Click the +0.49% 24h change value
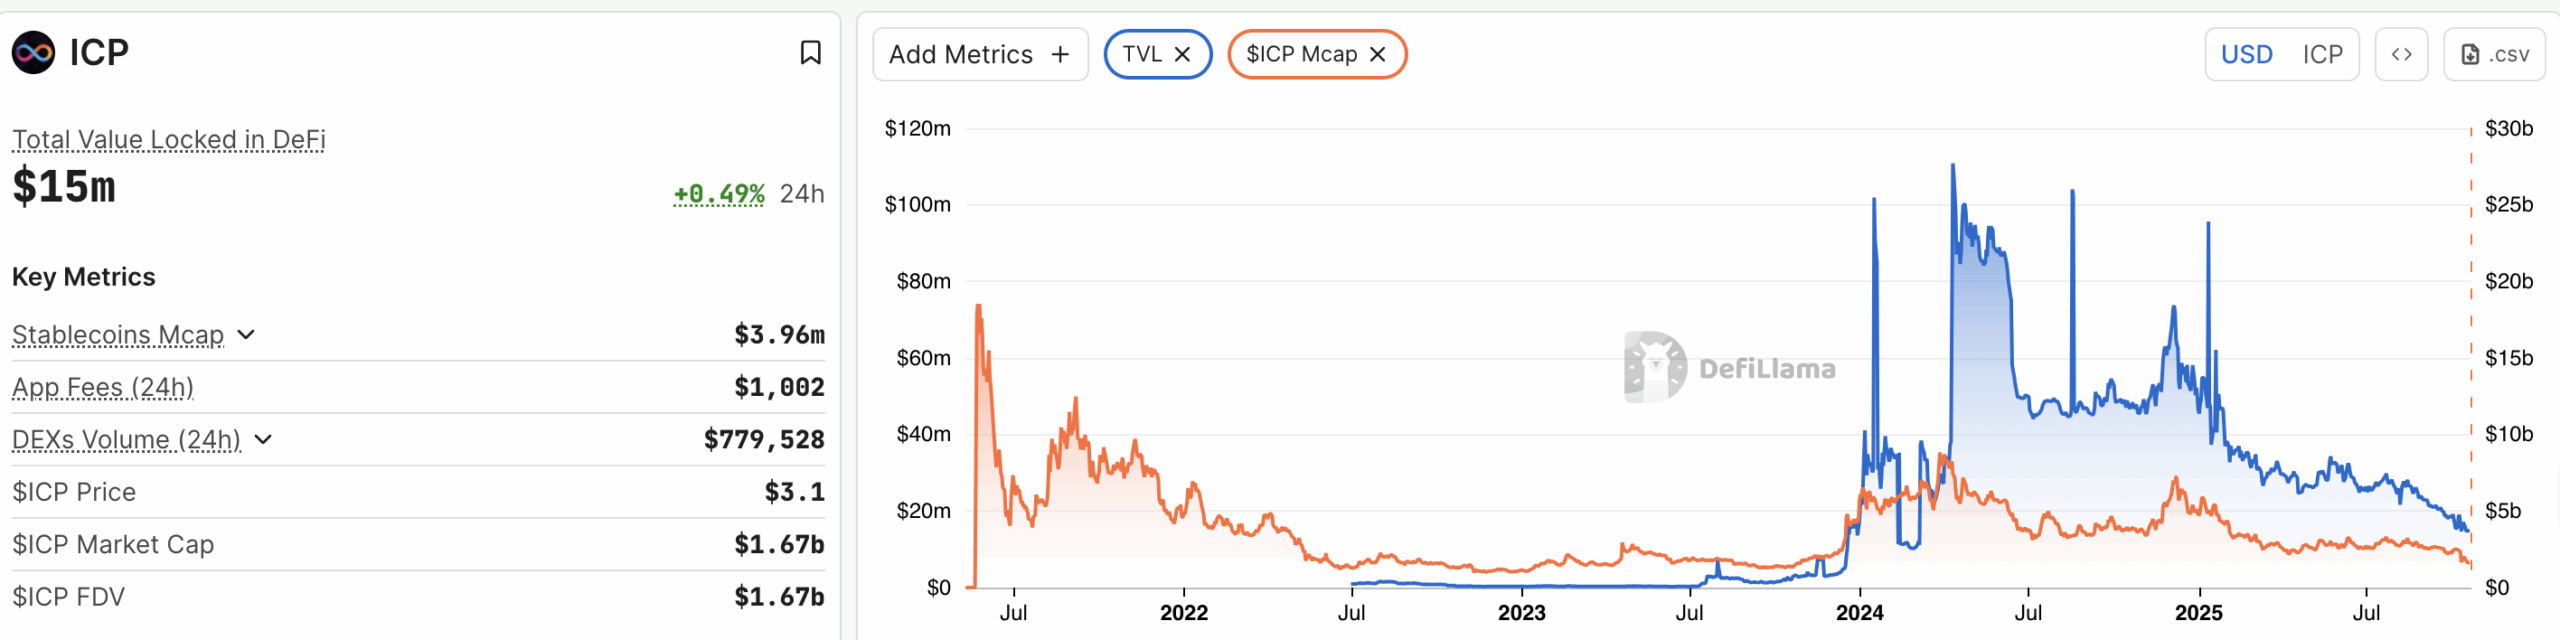Viewport: 2560px width, 640px height. [719, 194]
